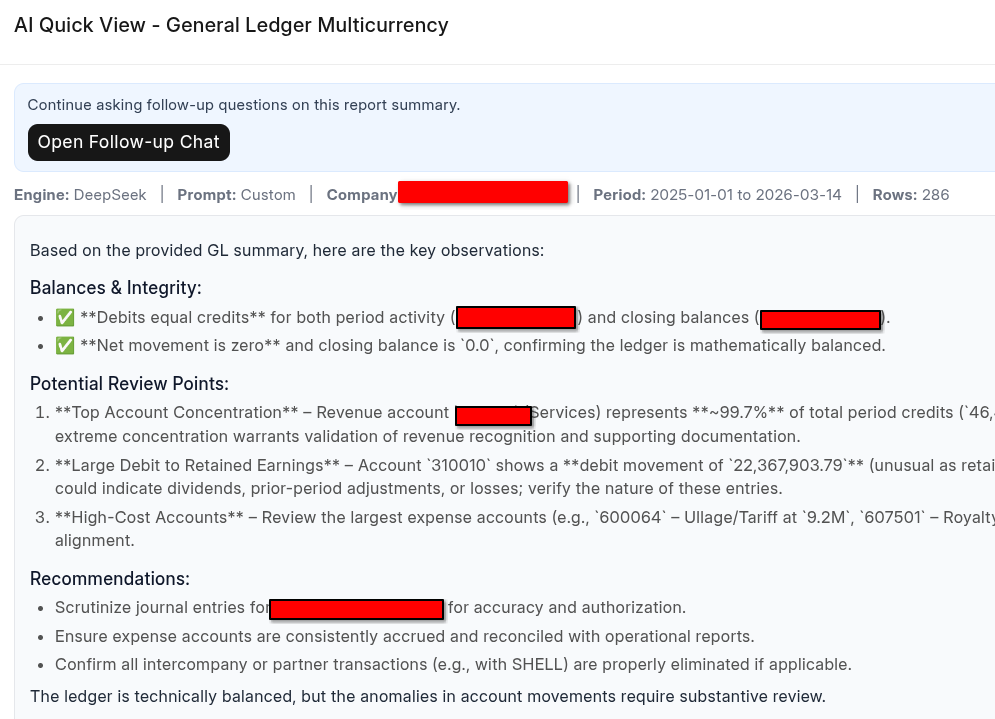
Task: Click the Confirm all intercompany transactions recommendation
Action: [x=453, y=664]
